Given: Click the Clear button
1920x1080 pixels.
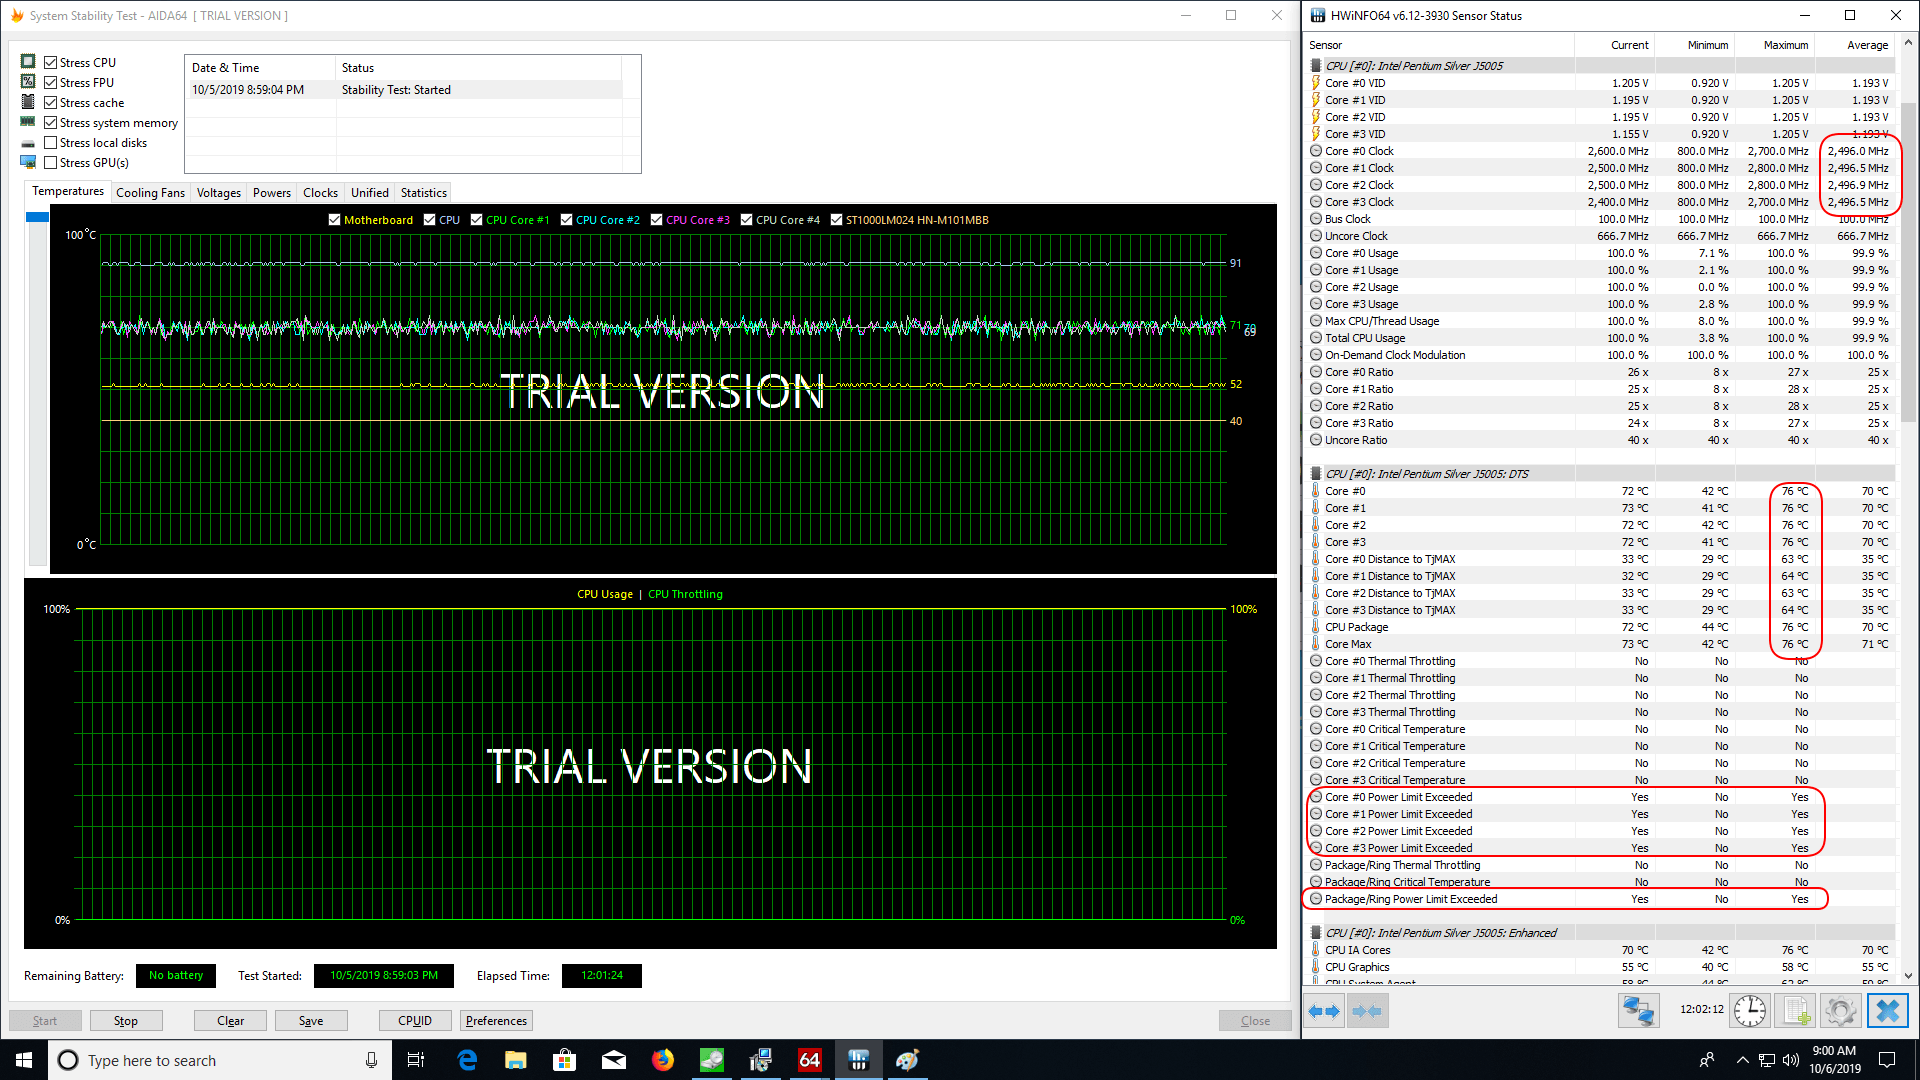Looking at the screenshot, I should [x=231, y=1021].
